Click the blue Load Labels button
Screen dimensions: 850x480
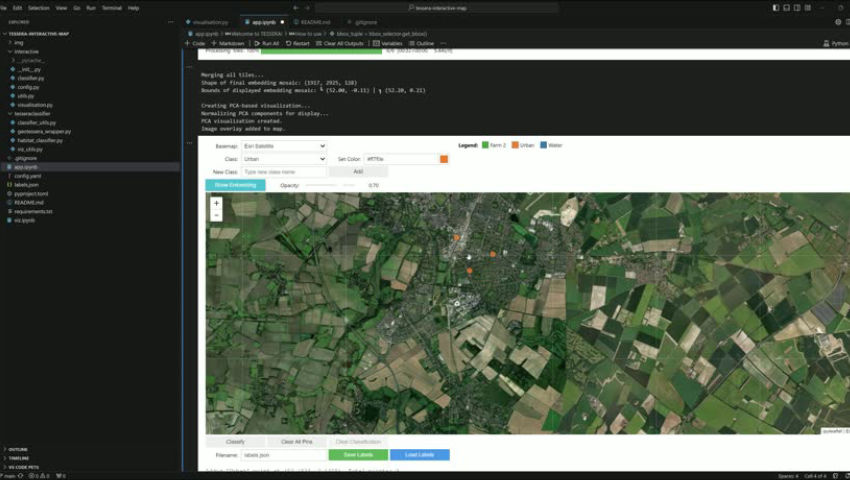[420, 455]
